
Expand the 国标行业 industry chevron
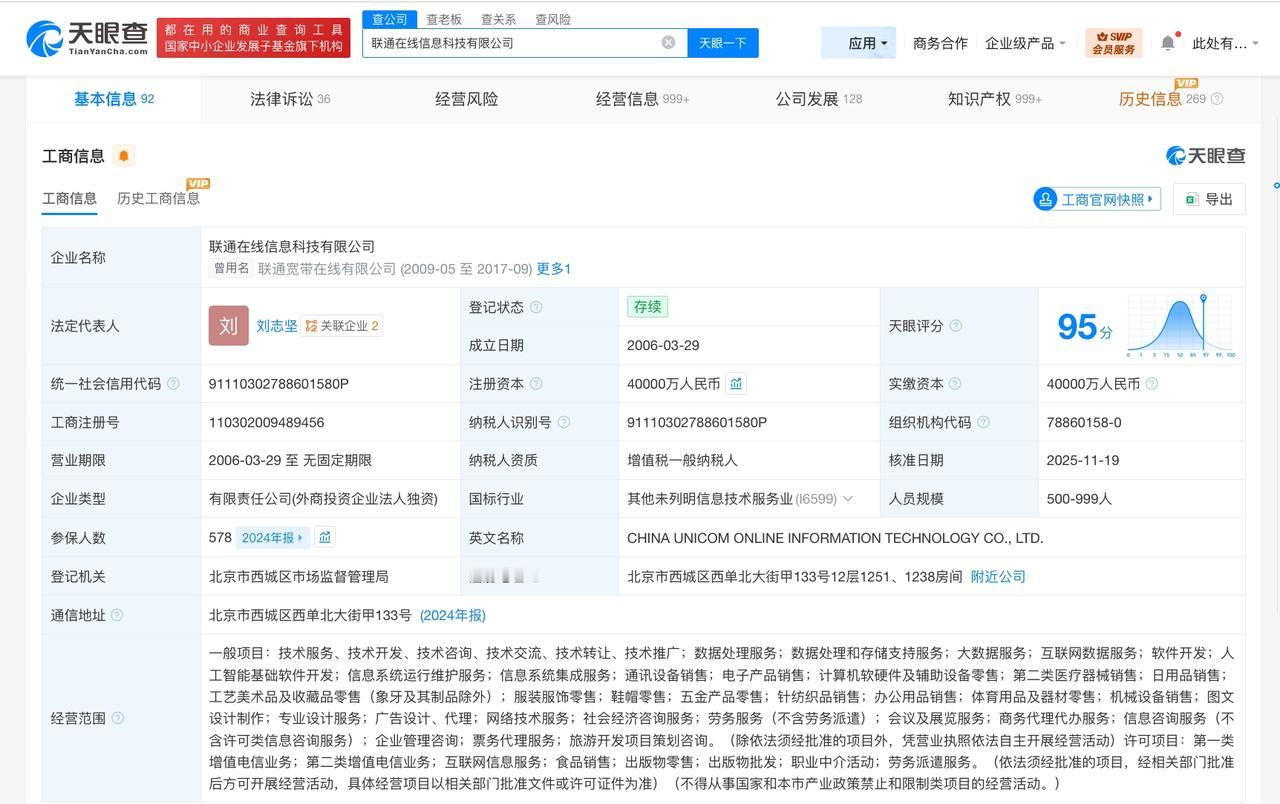coord(848,499)
